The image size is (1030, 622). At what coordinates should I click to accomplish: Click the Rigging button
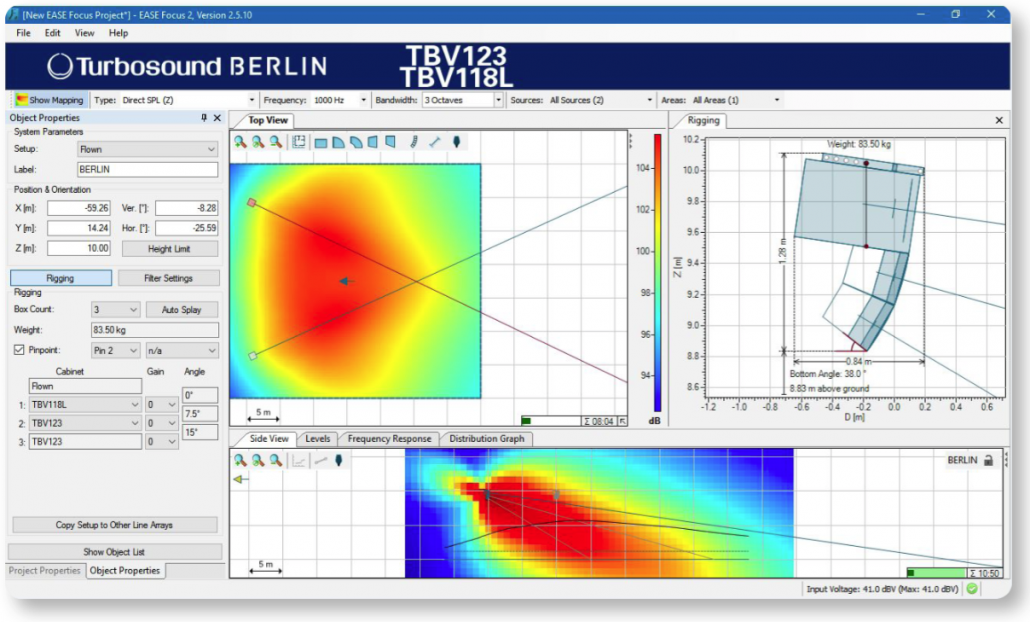coord(60,278)
